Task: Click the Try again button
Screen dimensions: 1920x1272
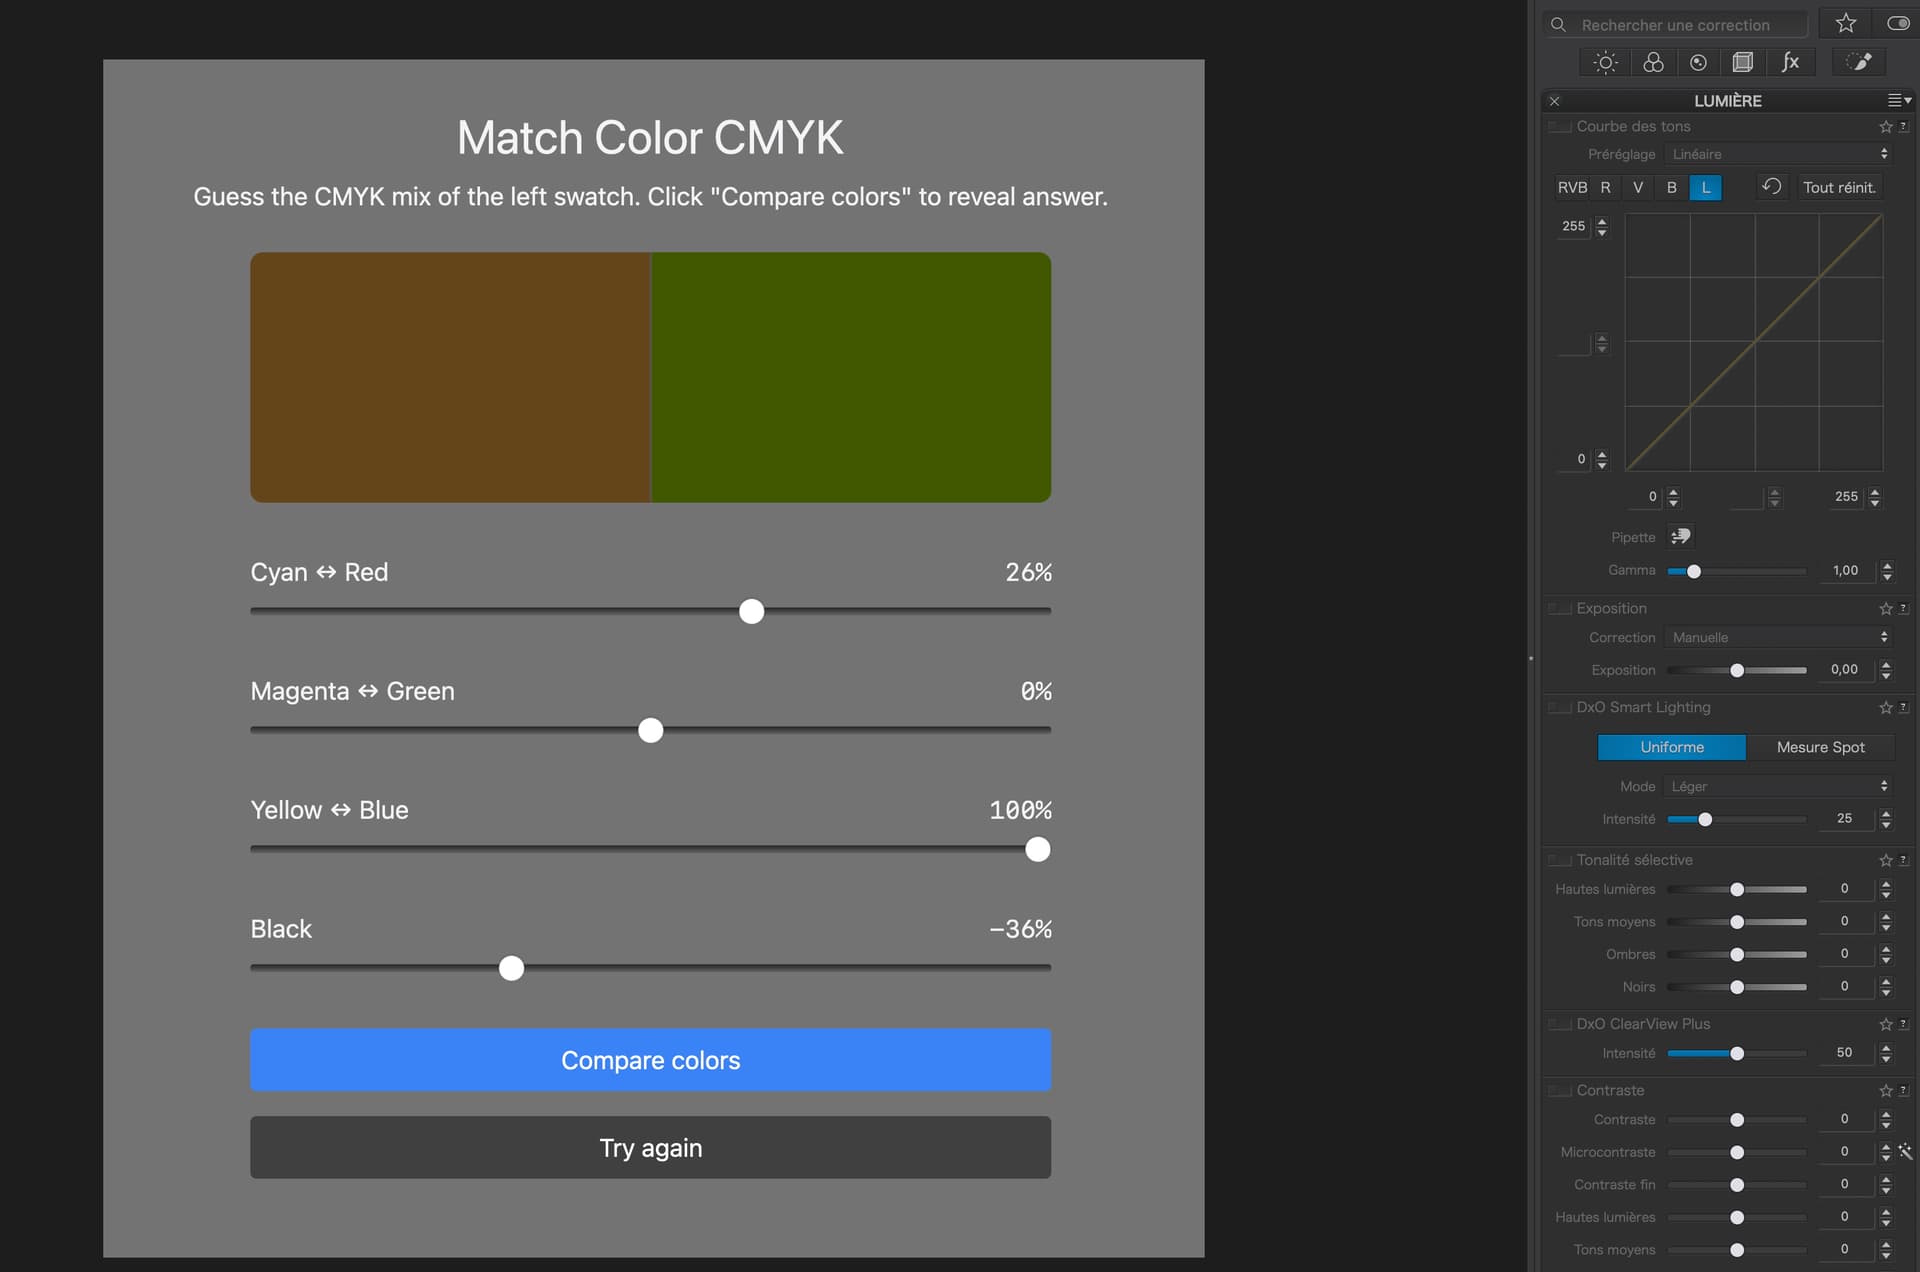Action: pyautogui.click(x=650, y=1148)
